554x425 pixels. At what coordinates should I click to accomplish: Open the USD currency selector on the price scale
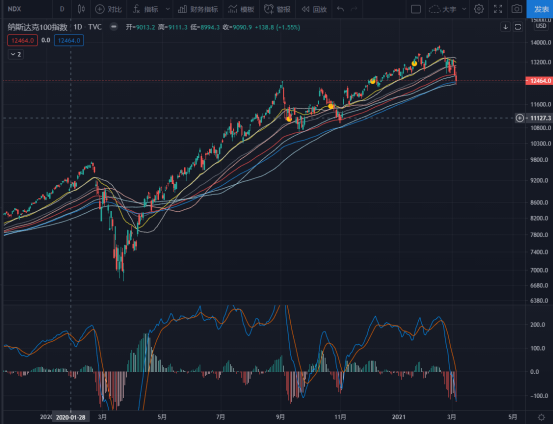541,26
